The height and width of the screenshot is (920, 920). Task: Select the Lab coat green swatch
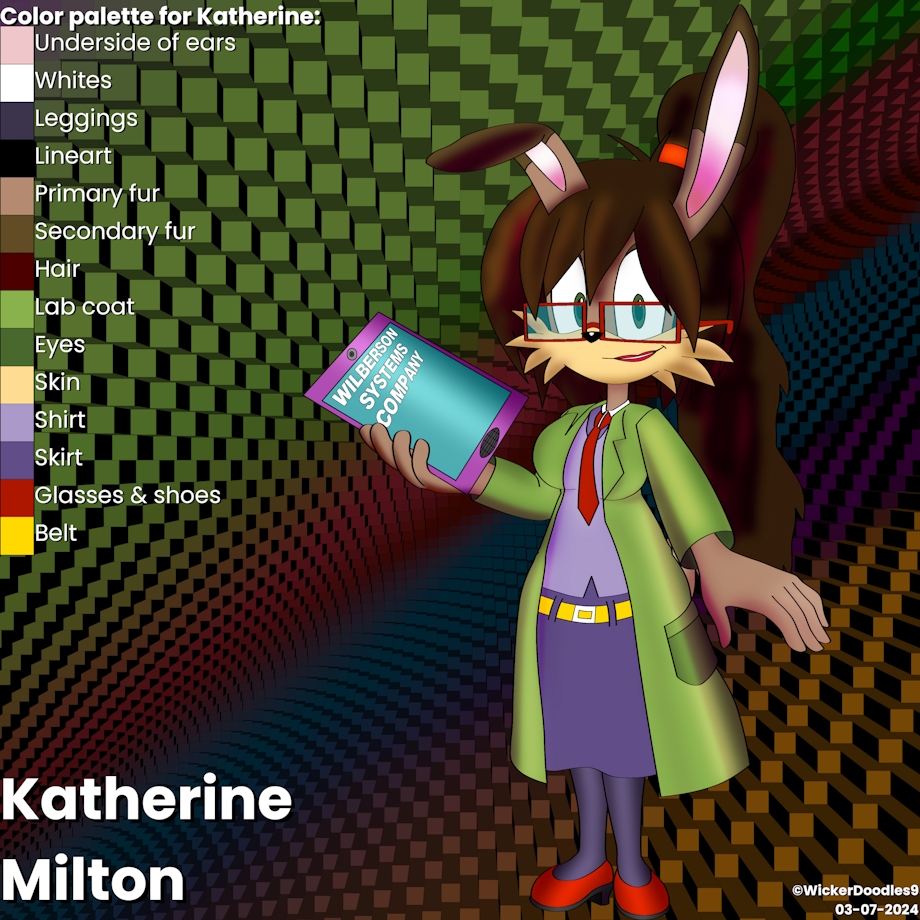point(17,308)
